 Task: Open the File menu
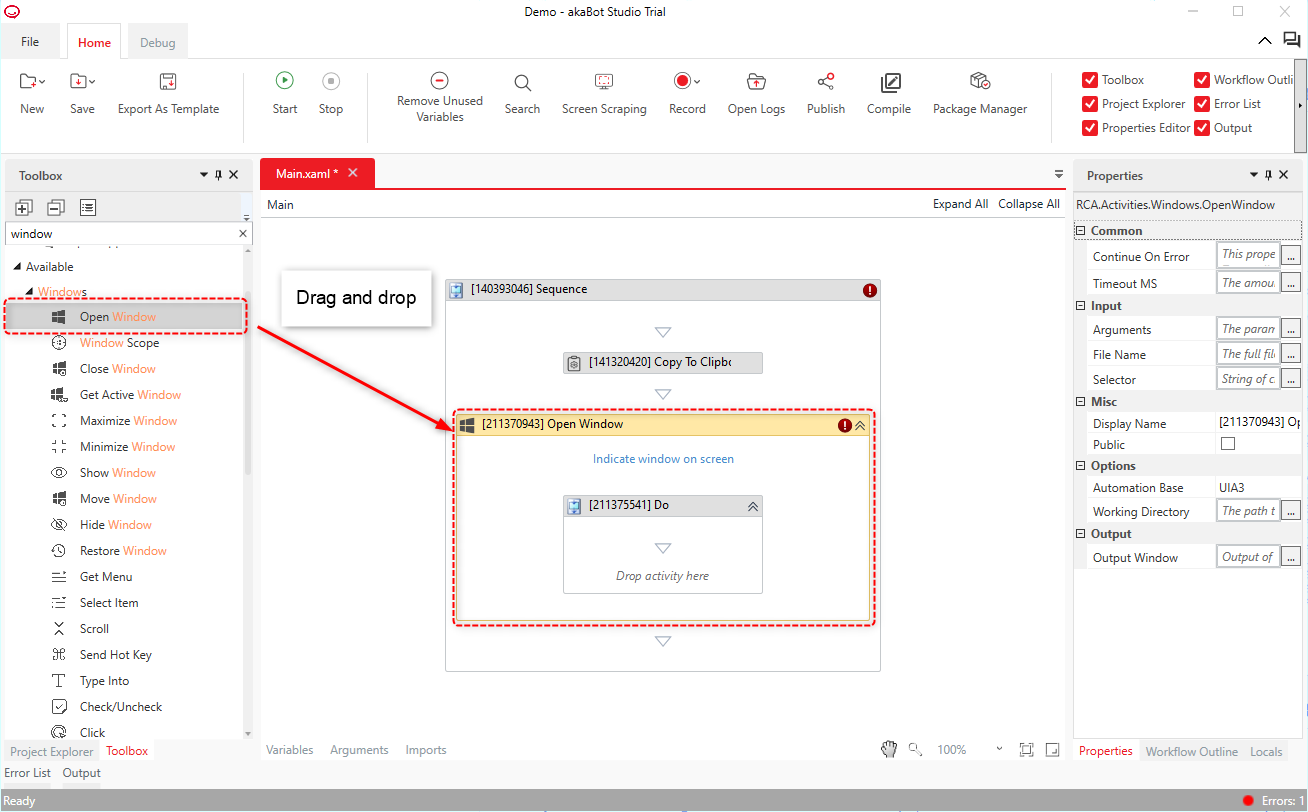click(x=30, y=42)
